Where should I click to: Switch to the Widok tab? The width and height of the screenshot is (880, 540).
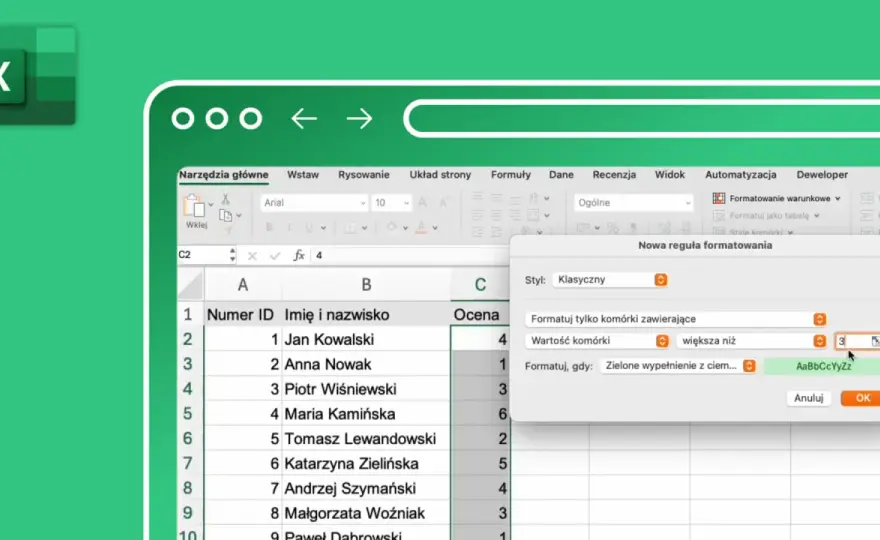(670, 175)
